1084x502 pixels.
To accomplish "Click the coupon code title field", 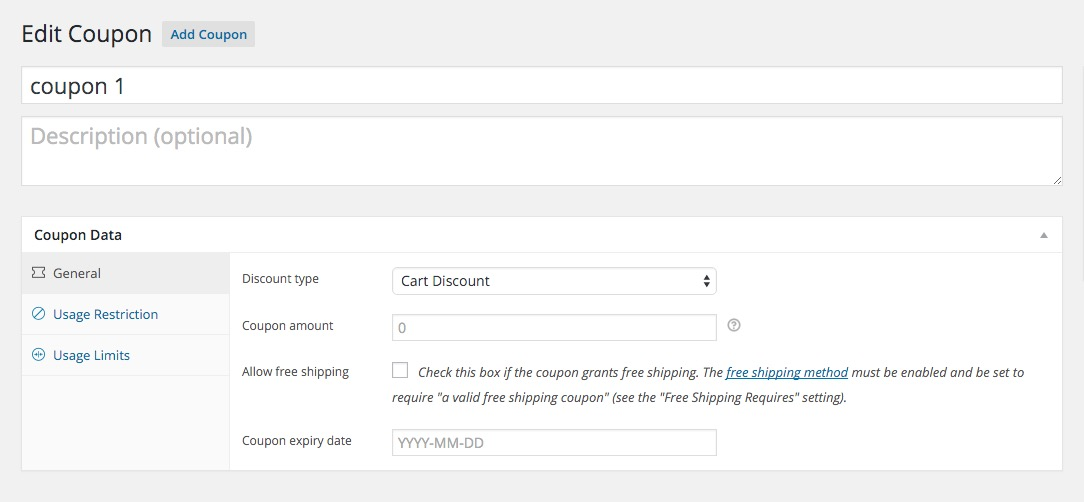I will (541, 86).
